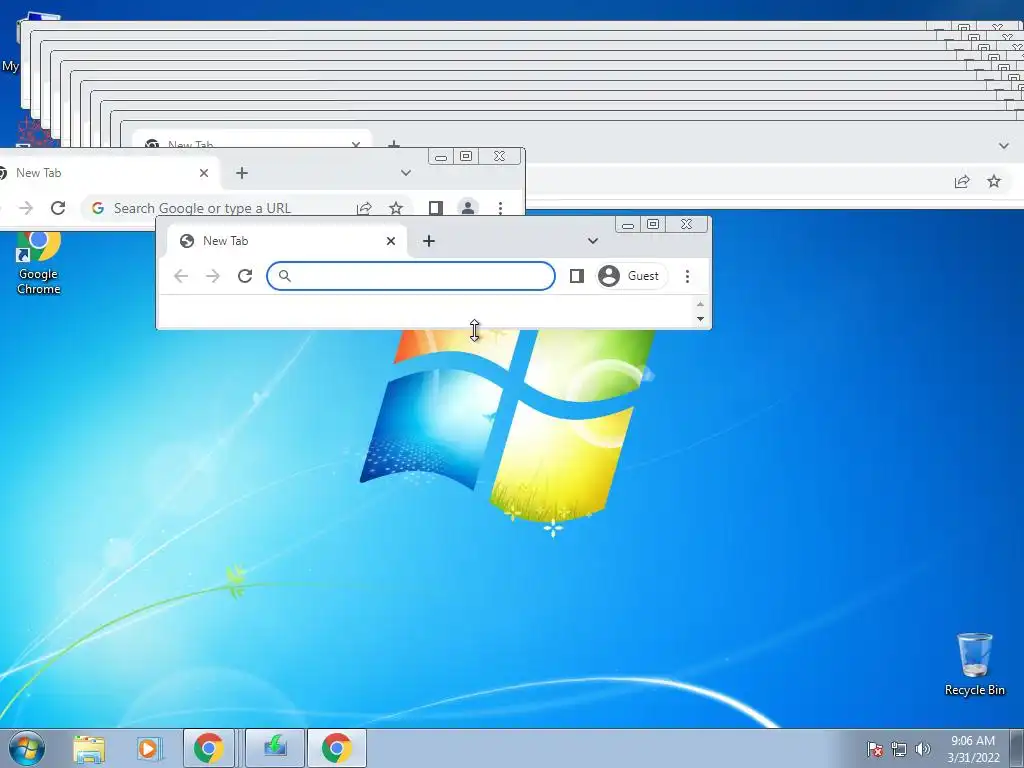Open File Explorer from taskbar
Viewport: 1024px width, 768px height.
pyautogui.click(x=89, y=749)
